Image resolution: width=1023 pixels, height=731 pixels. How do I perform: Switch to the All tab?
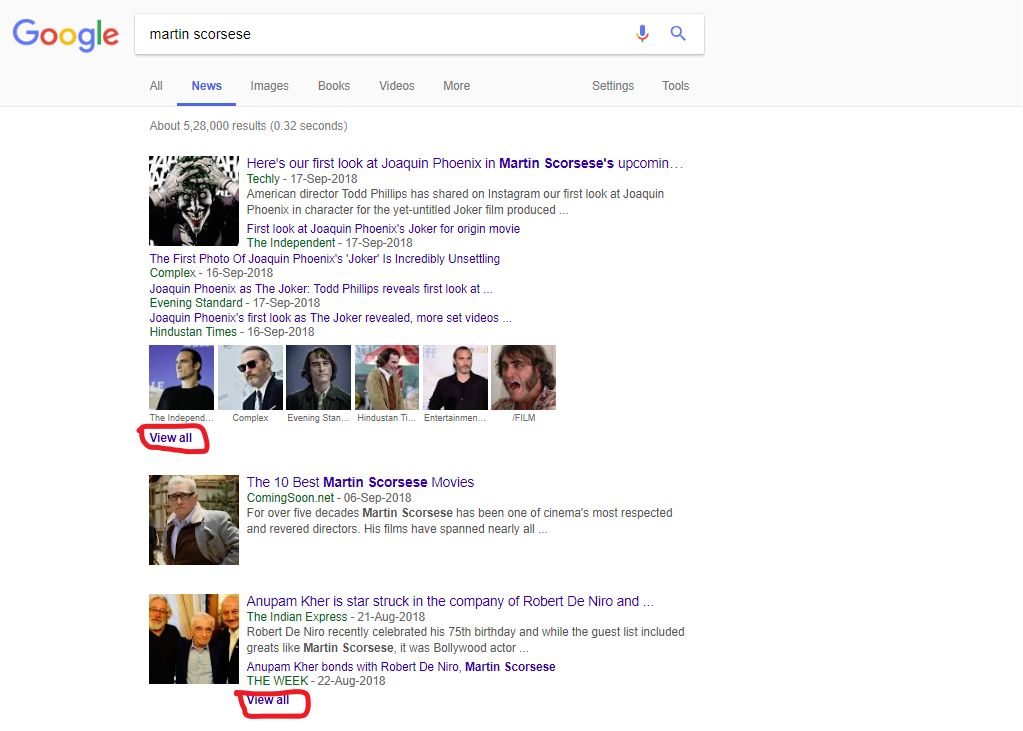click(x=156, y=86)
